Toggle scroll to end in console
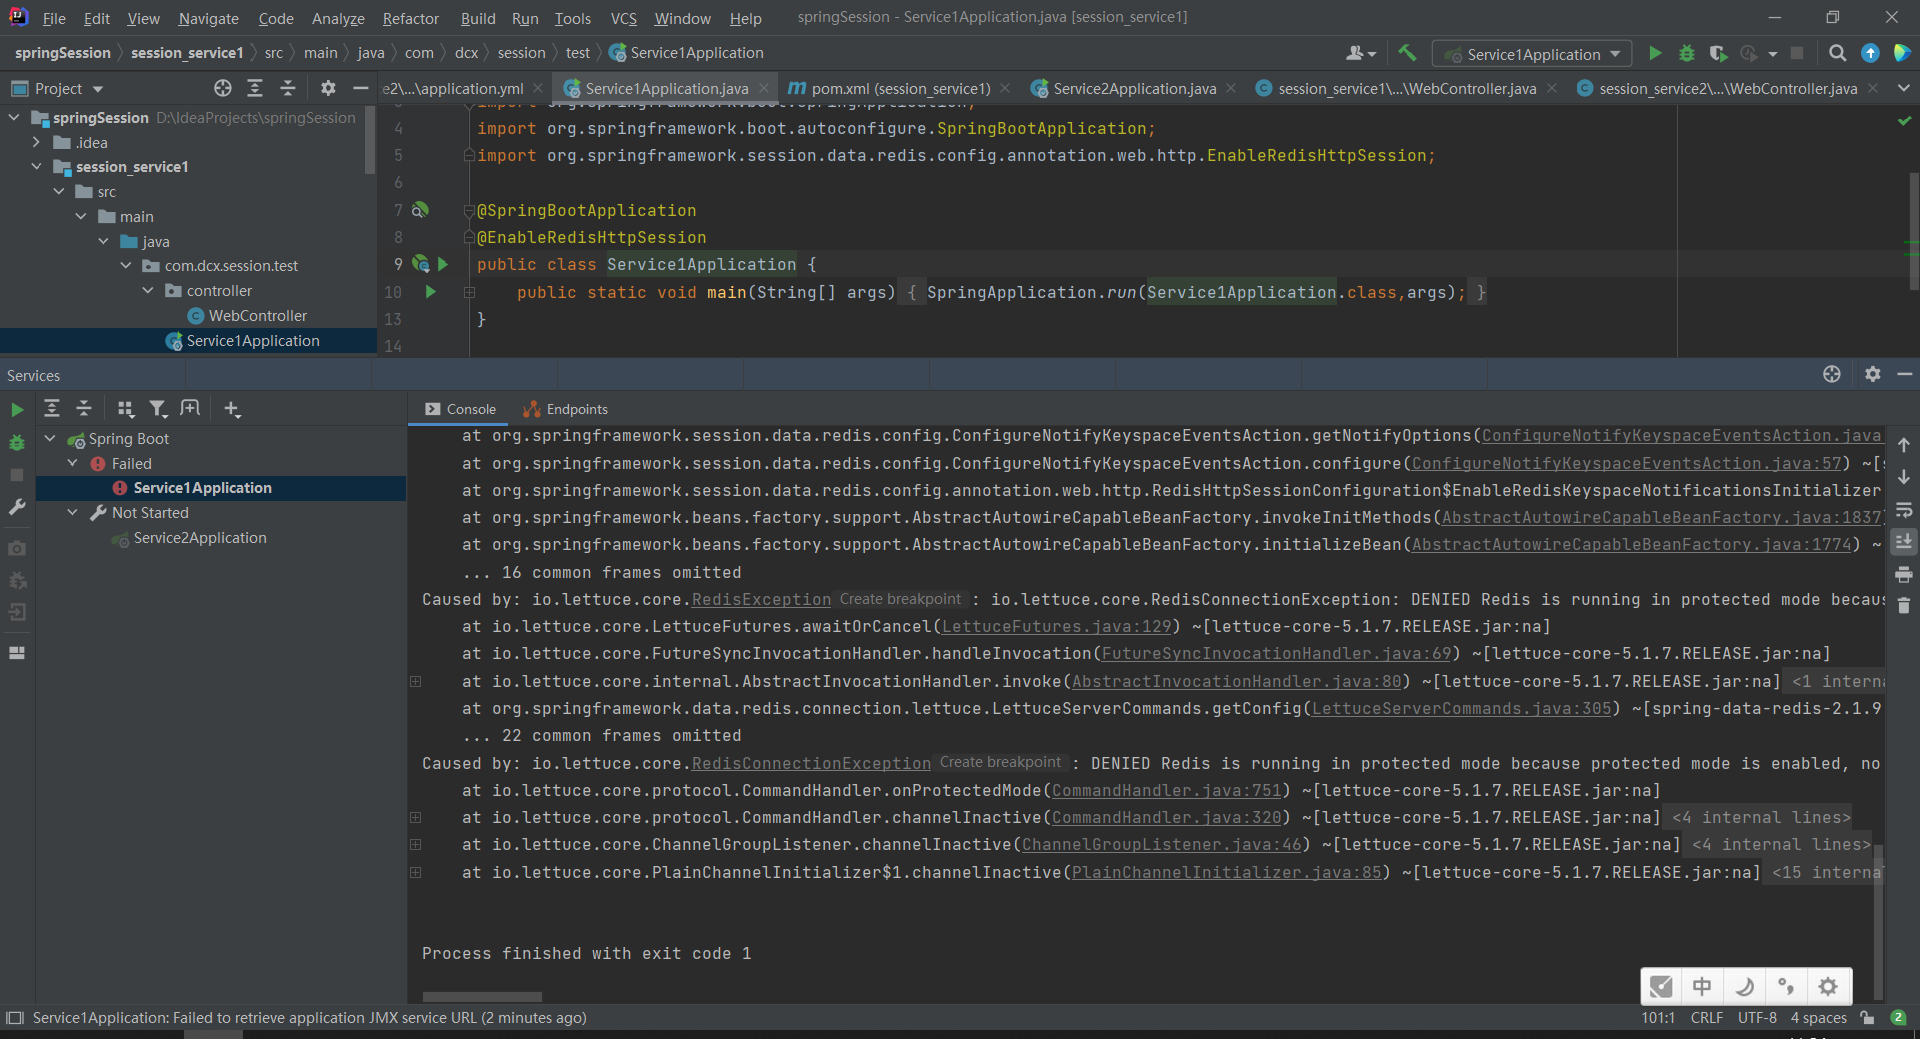The height and width of the screenshot is (1039, 1920). (x=1904, y=542)
